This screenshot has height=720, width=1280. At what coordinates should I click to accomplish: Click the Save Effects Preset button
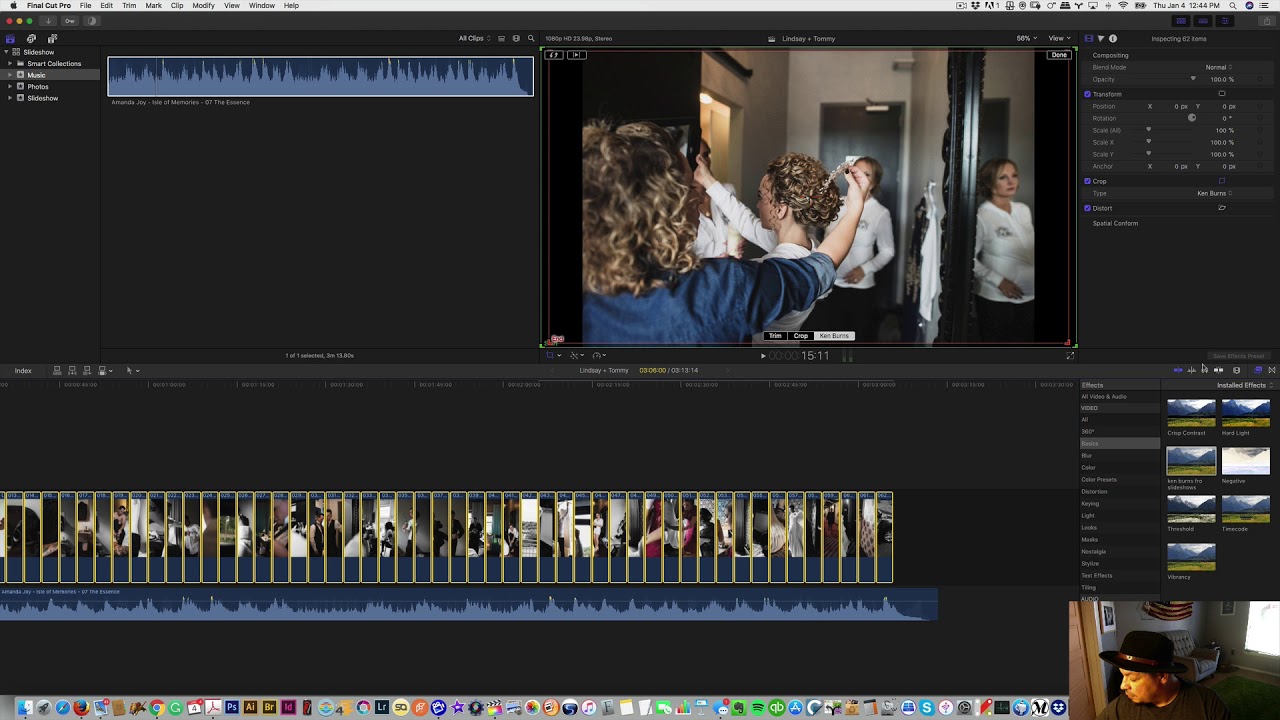point(1239,356)
